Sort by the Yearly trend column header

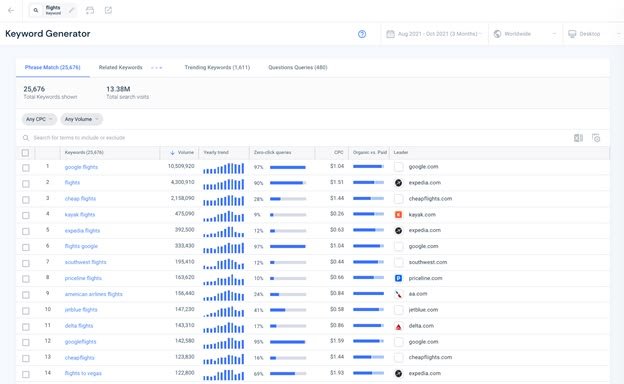pos(216,152)
